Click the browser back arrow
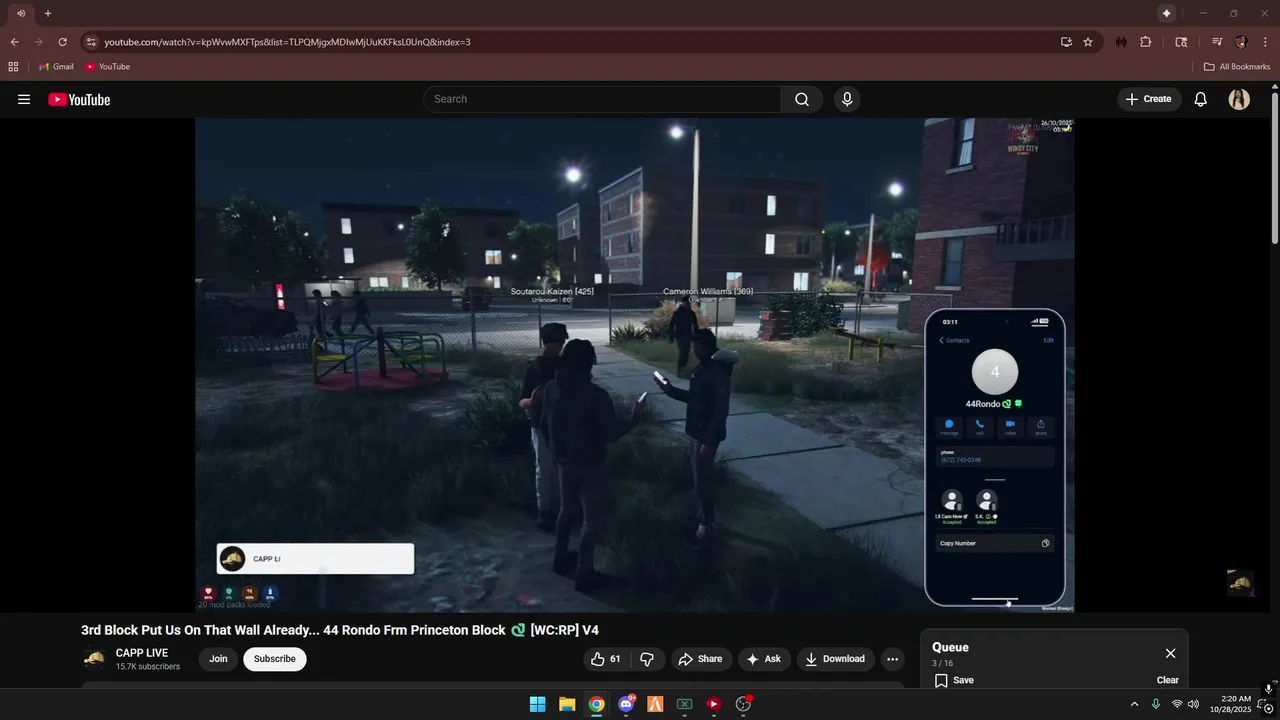 pos(14,42)
